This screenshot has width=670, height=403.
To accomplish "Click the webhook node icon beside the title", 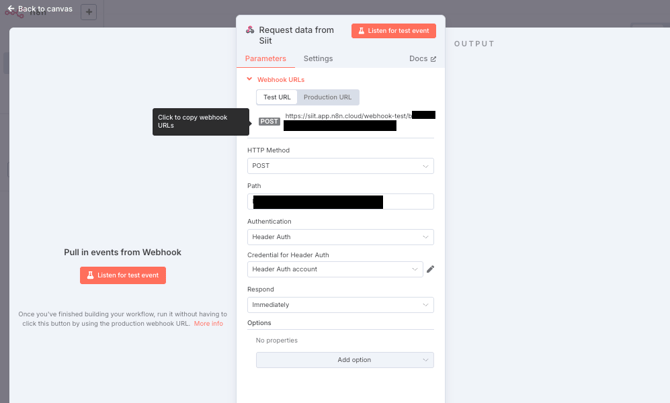I will point(250,30).
